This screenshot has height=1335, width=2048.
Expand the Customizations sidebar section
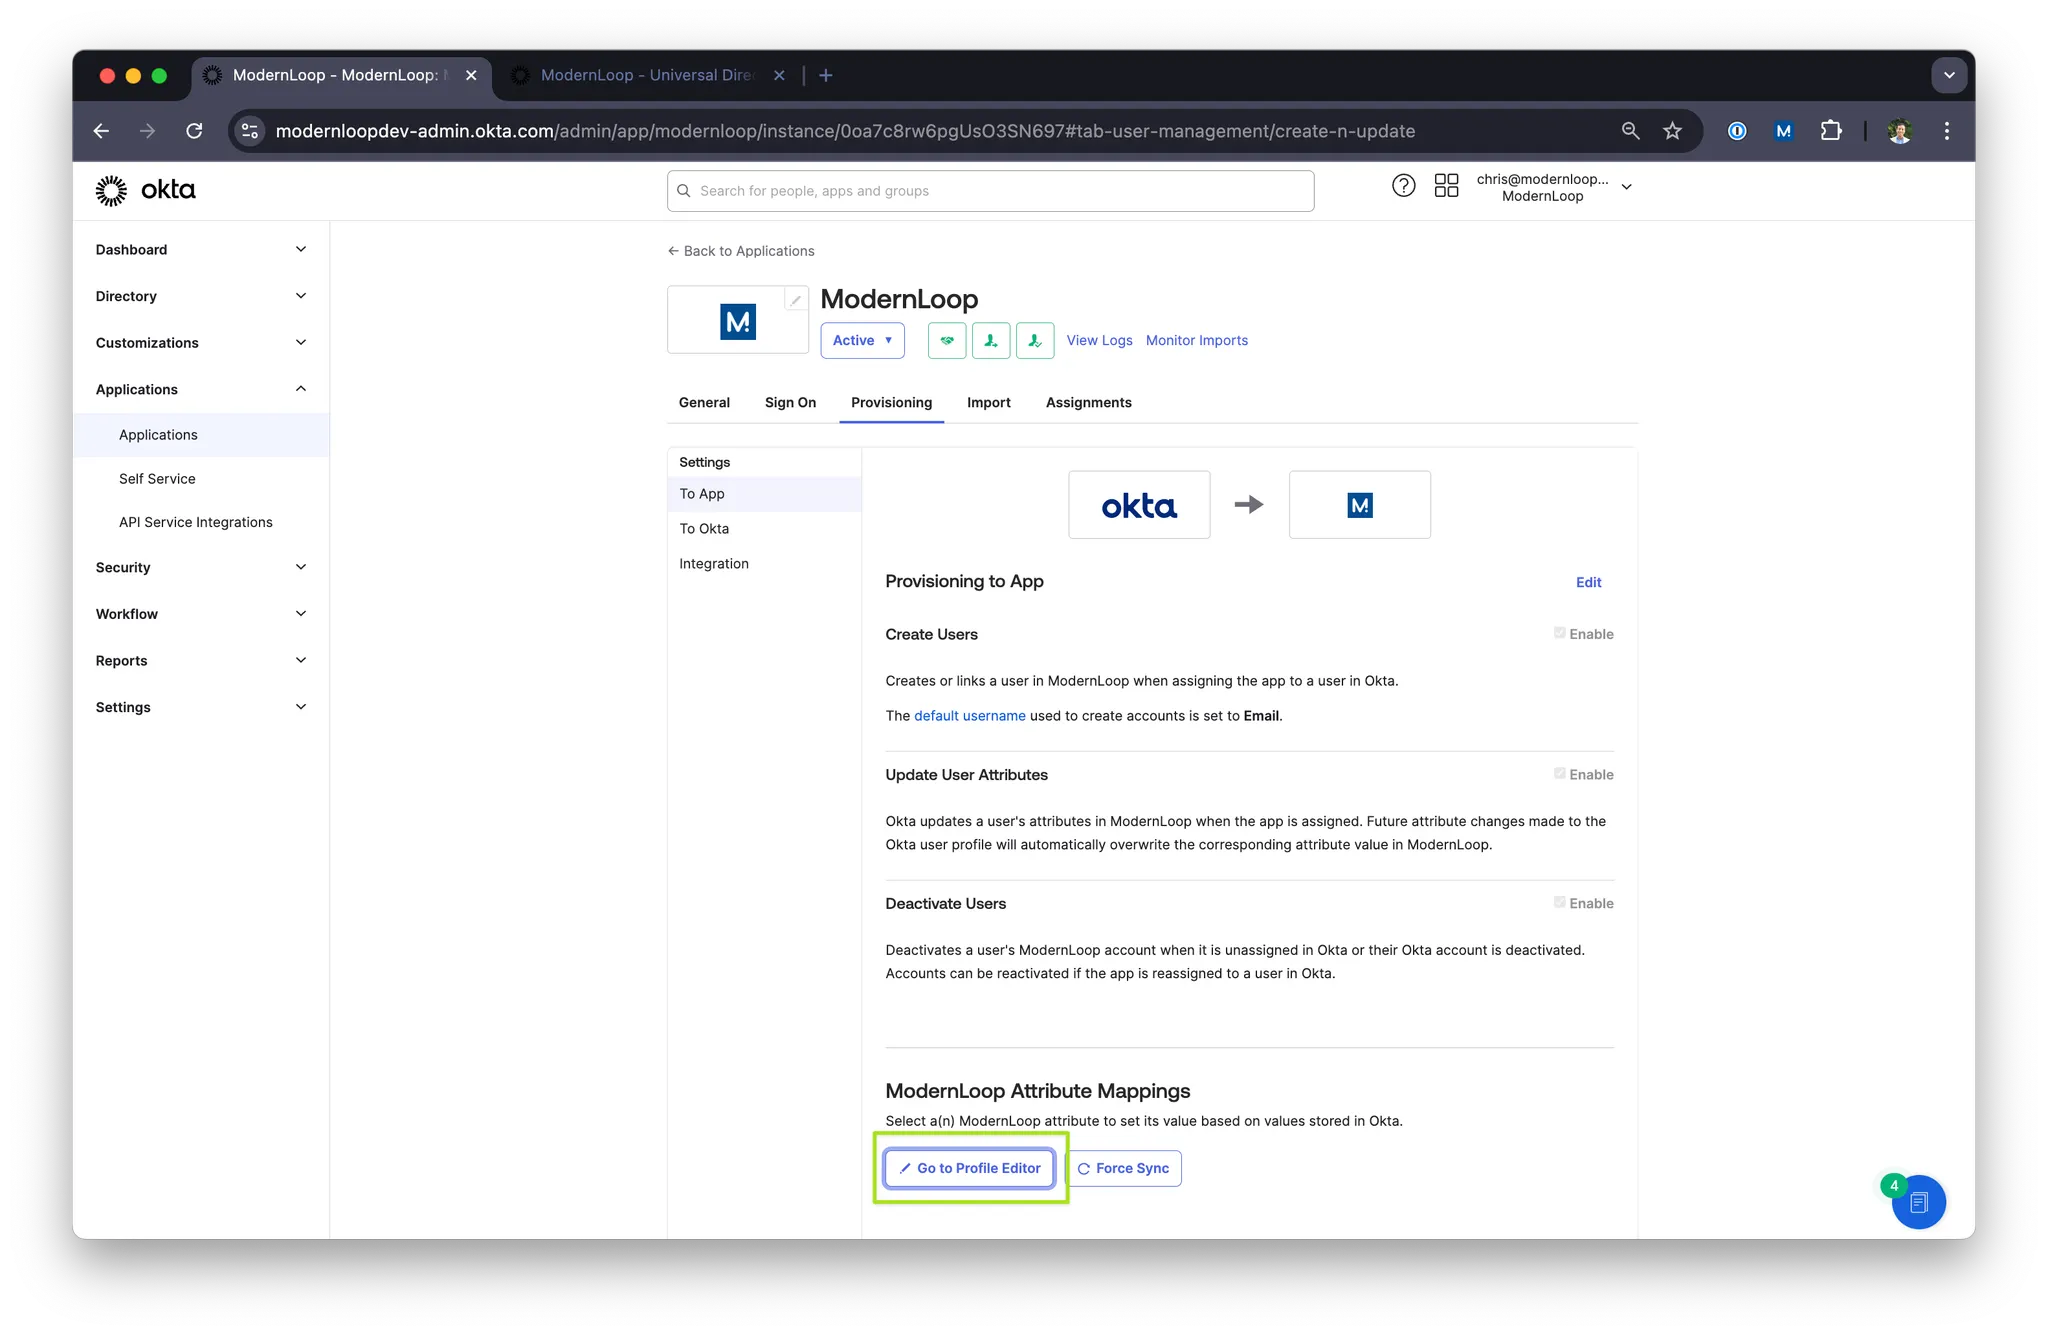click(x=201, y=343)
